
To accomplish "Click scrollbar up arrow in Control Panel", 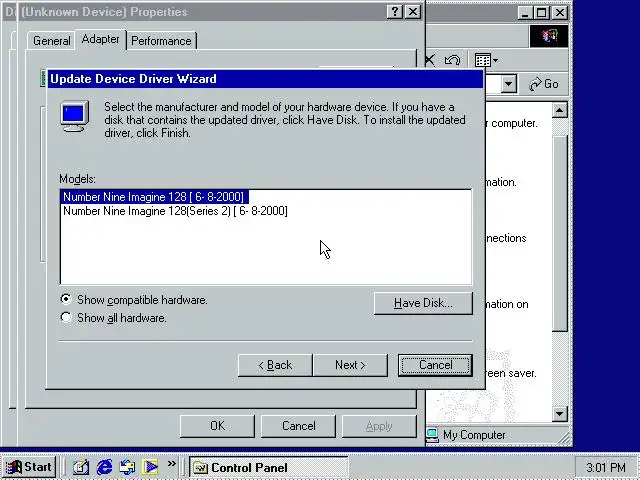I will [560, 110].
